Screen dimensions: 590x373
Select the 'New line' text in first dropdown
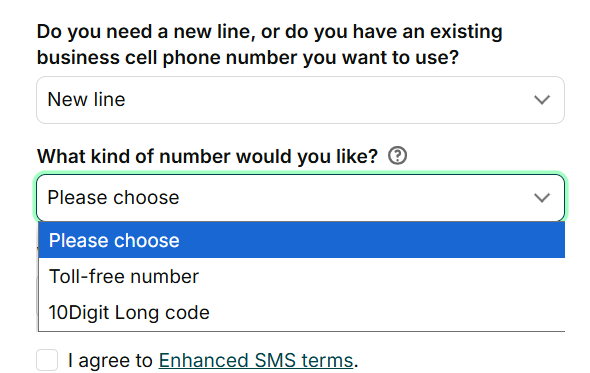tap(86, 100)
